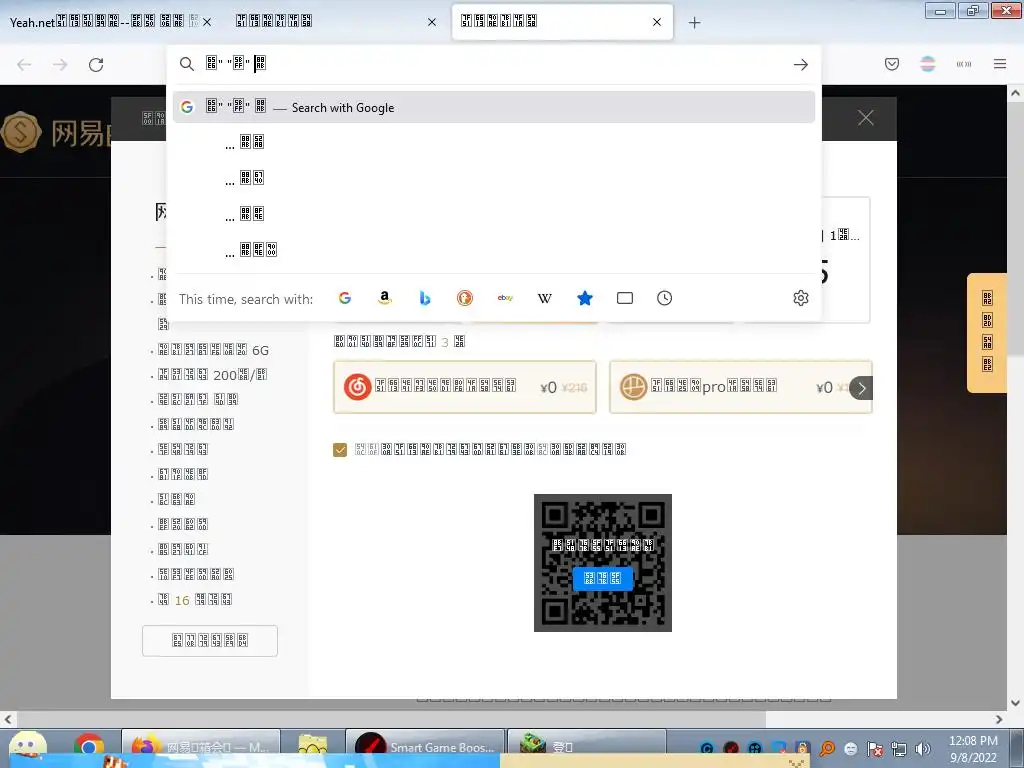The image size is (1024, 768).
Task: Open the Firefox hamburger menu
Action: [x=1000, y=64]
